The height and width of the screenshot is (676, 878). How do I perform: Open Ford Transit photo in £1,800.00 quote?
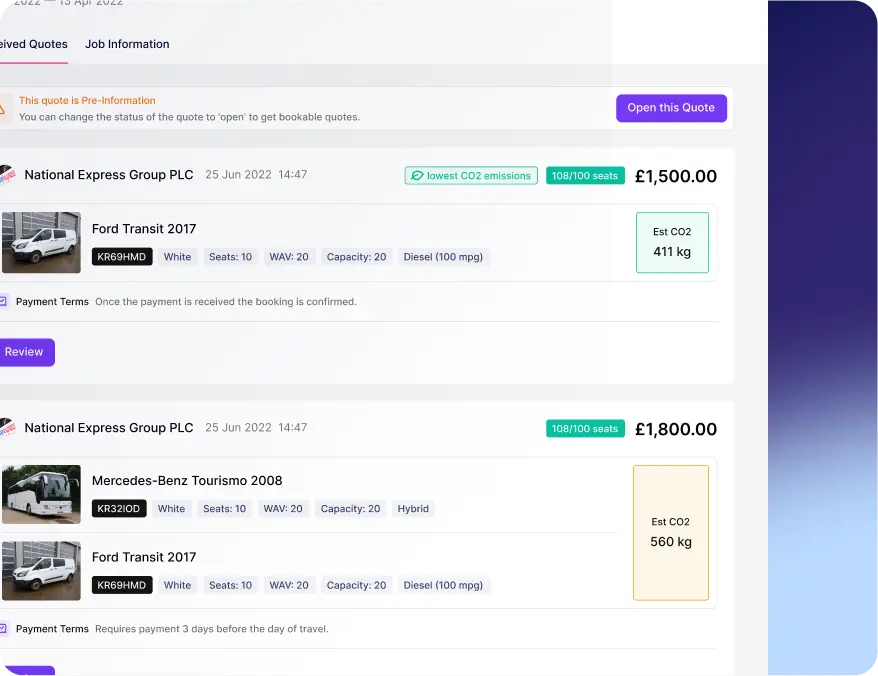[41, 571]
